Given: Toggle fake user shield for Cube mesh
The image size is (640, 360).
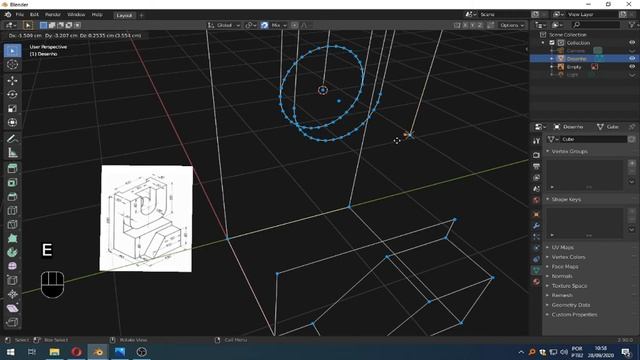Looking at the screenshot, I should click(631, 139).
